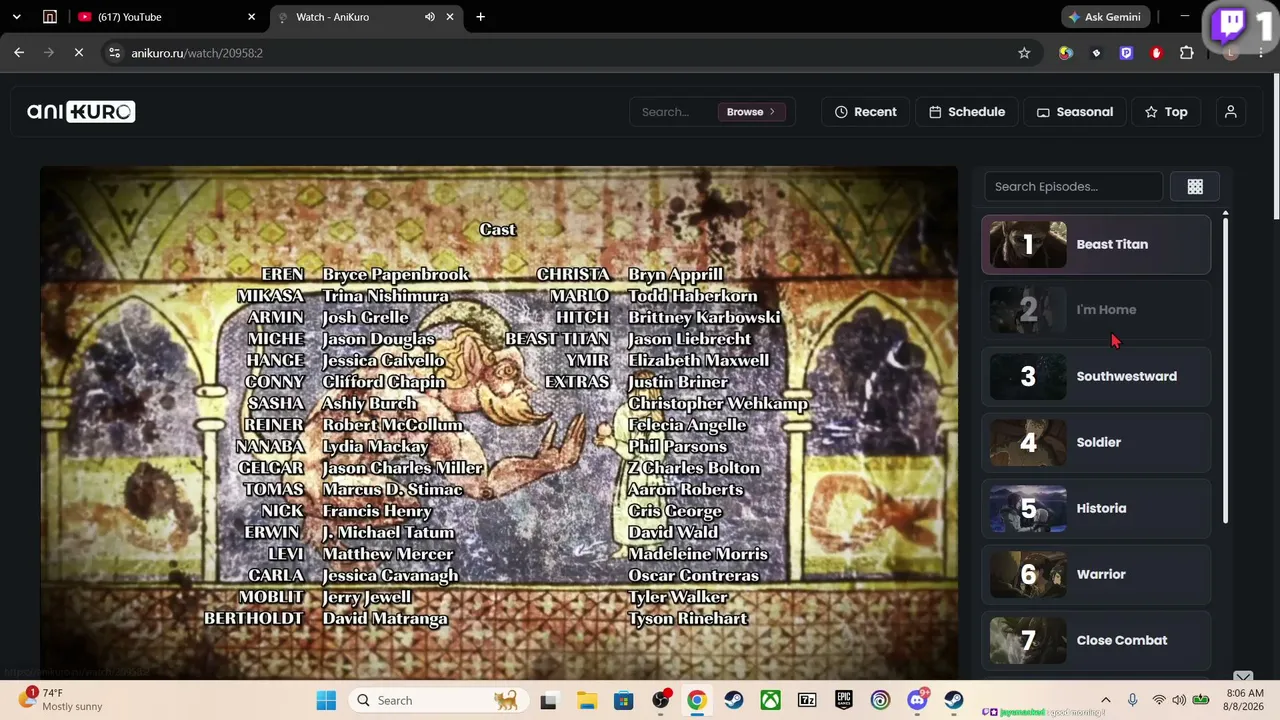Mute the Watch - AniKuro tab audio
The width and height of the screenshot is (1280, 720).
(x=430, y=17)
